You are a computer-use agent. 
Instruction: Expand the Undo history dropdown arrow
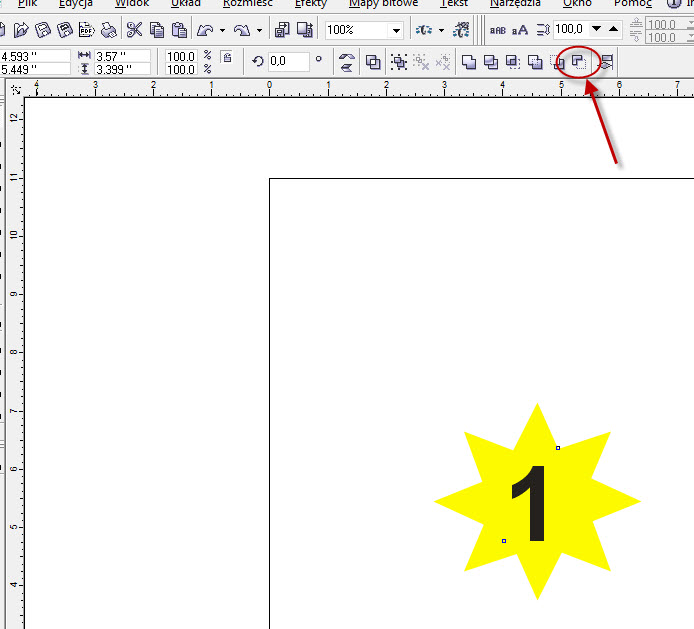(x=222, y=30)
